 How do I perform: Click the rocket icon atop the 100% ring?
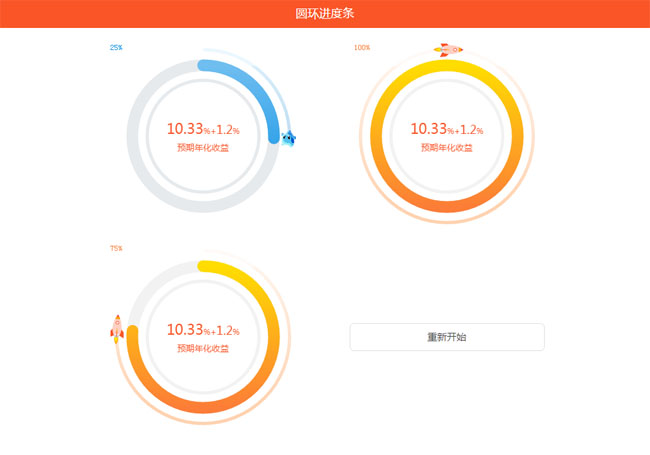pyautogui.click(x=448, y=49)
